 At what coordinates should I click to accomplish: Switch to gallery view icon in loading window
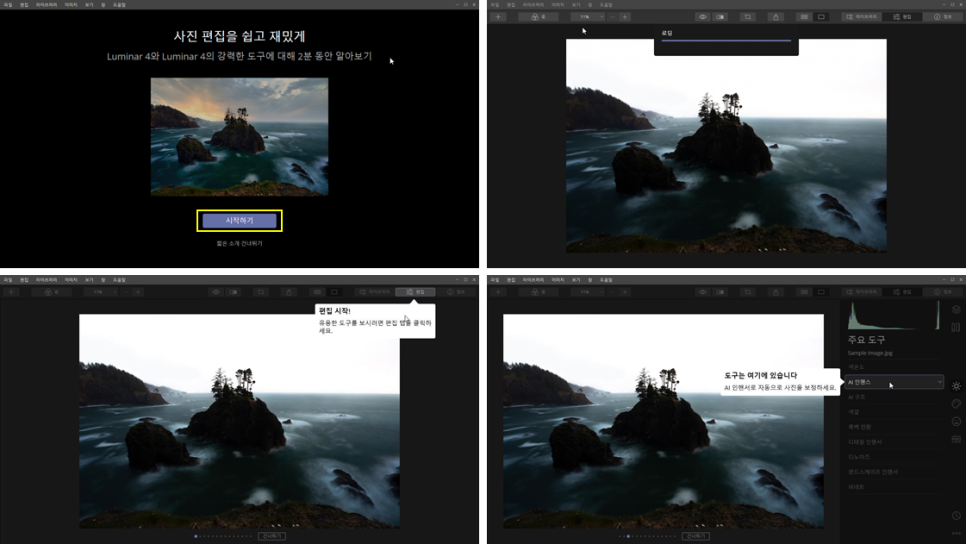(x=804, y=17)
